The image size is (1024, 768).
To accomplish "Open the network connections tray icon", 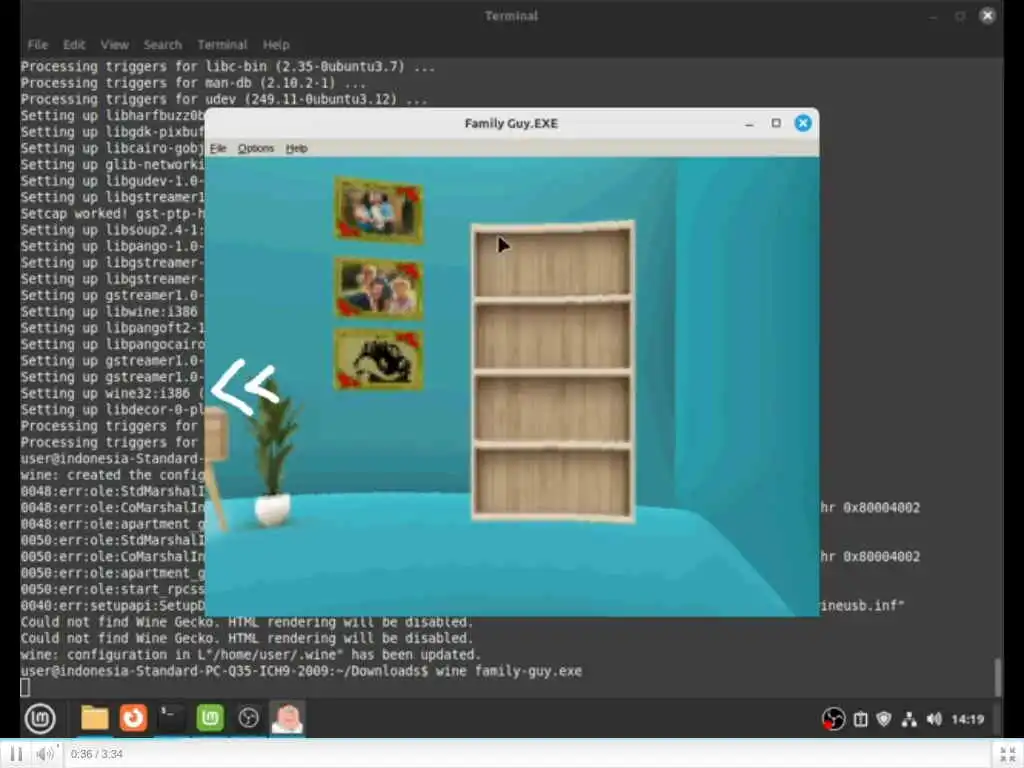I will 909,719.
